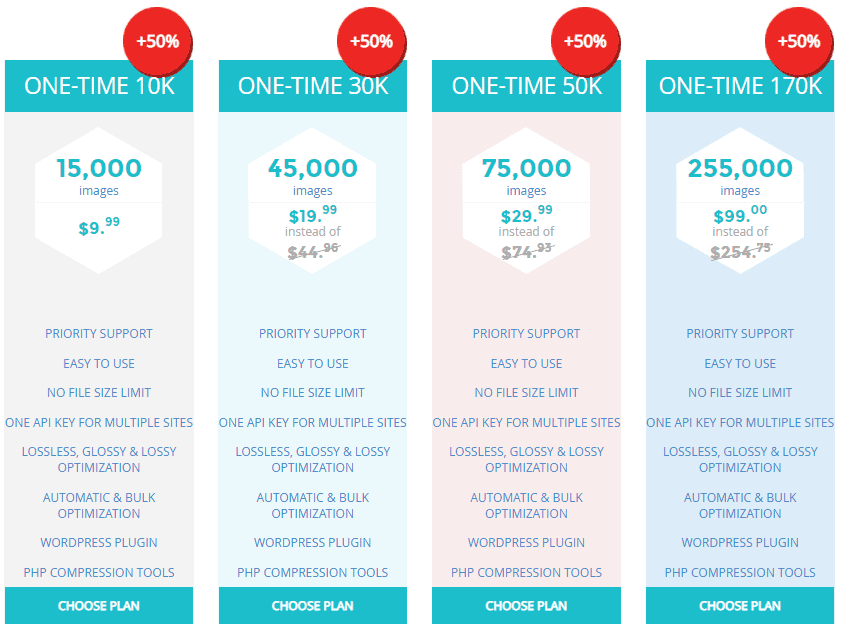Click PRIORITY SUPPORT in the 170K plan
The height and width of the screenshot is (627, 846).
pos(740,334)
